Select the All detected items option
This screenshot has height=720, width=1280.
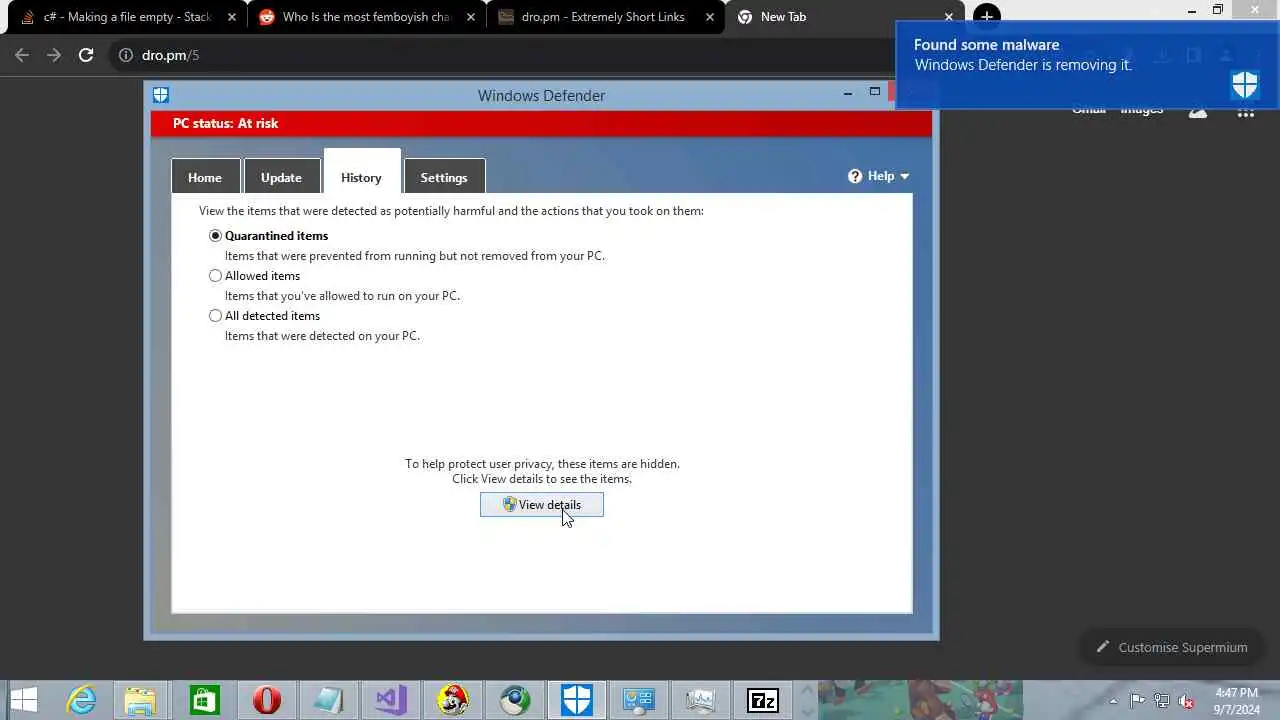coord(215,316)
